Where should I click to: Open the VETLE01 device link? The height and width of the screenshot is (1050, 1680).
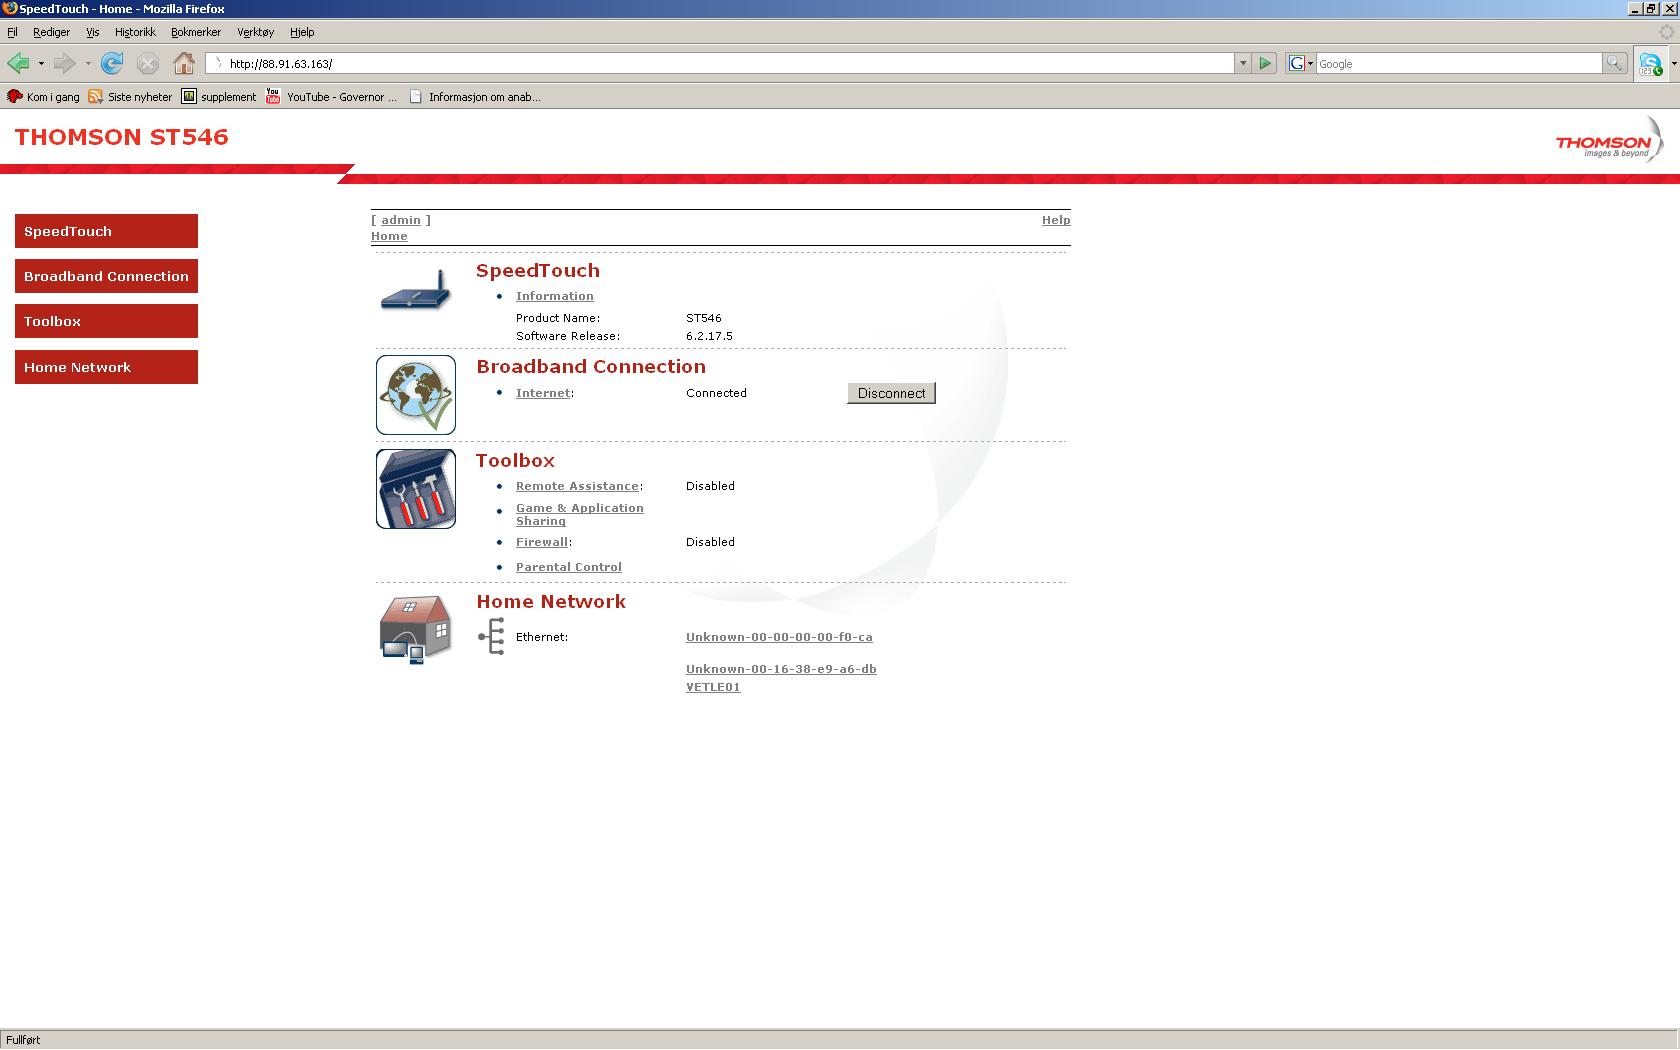[713, 687]
